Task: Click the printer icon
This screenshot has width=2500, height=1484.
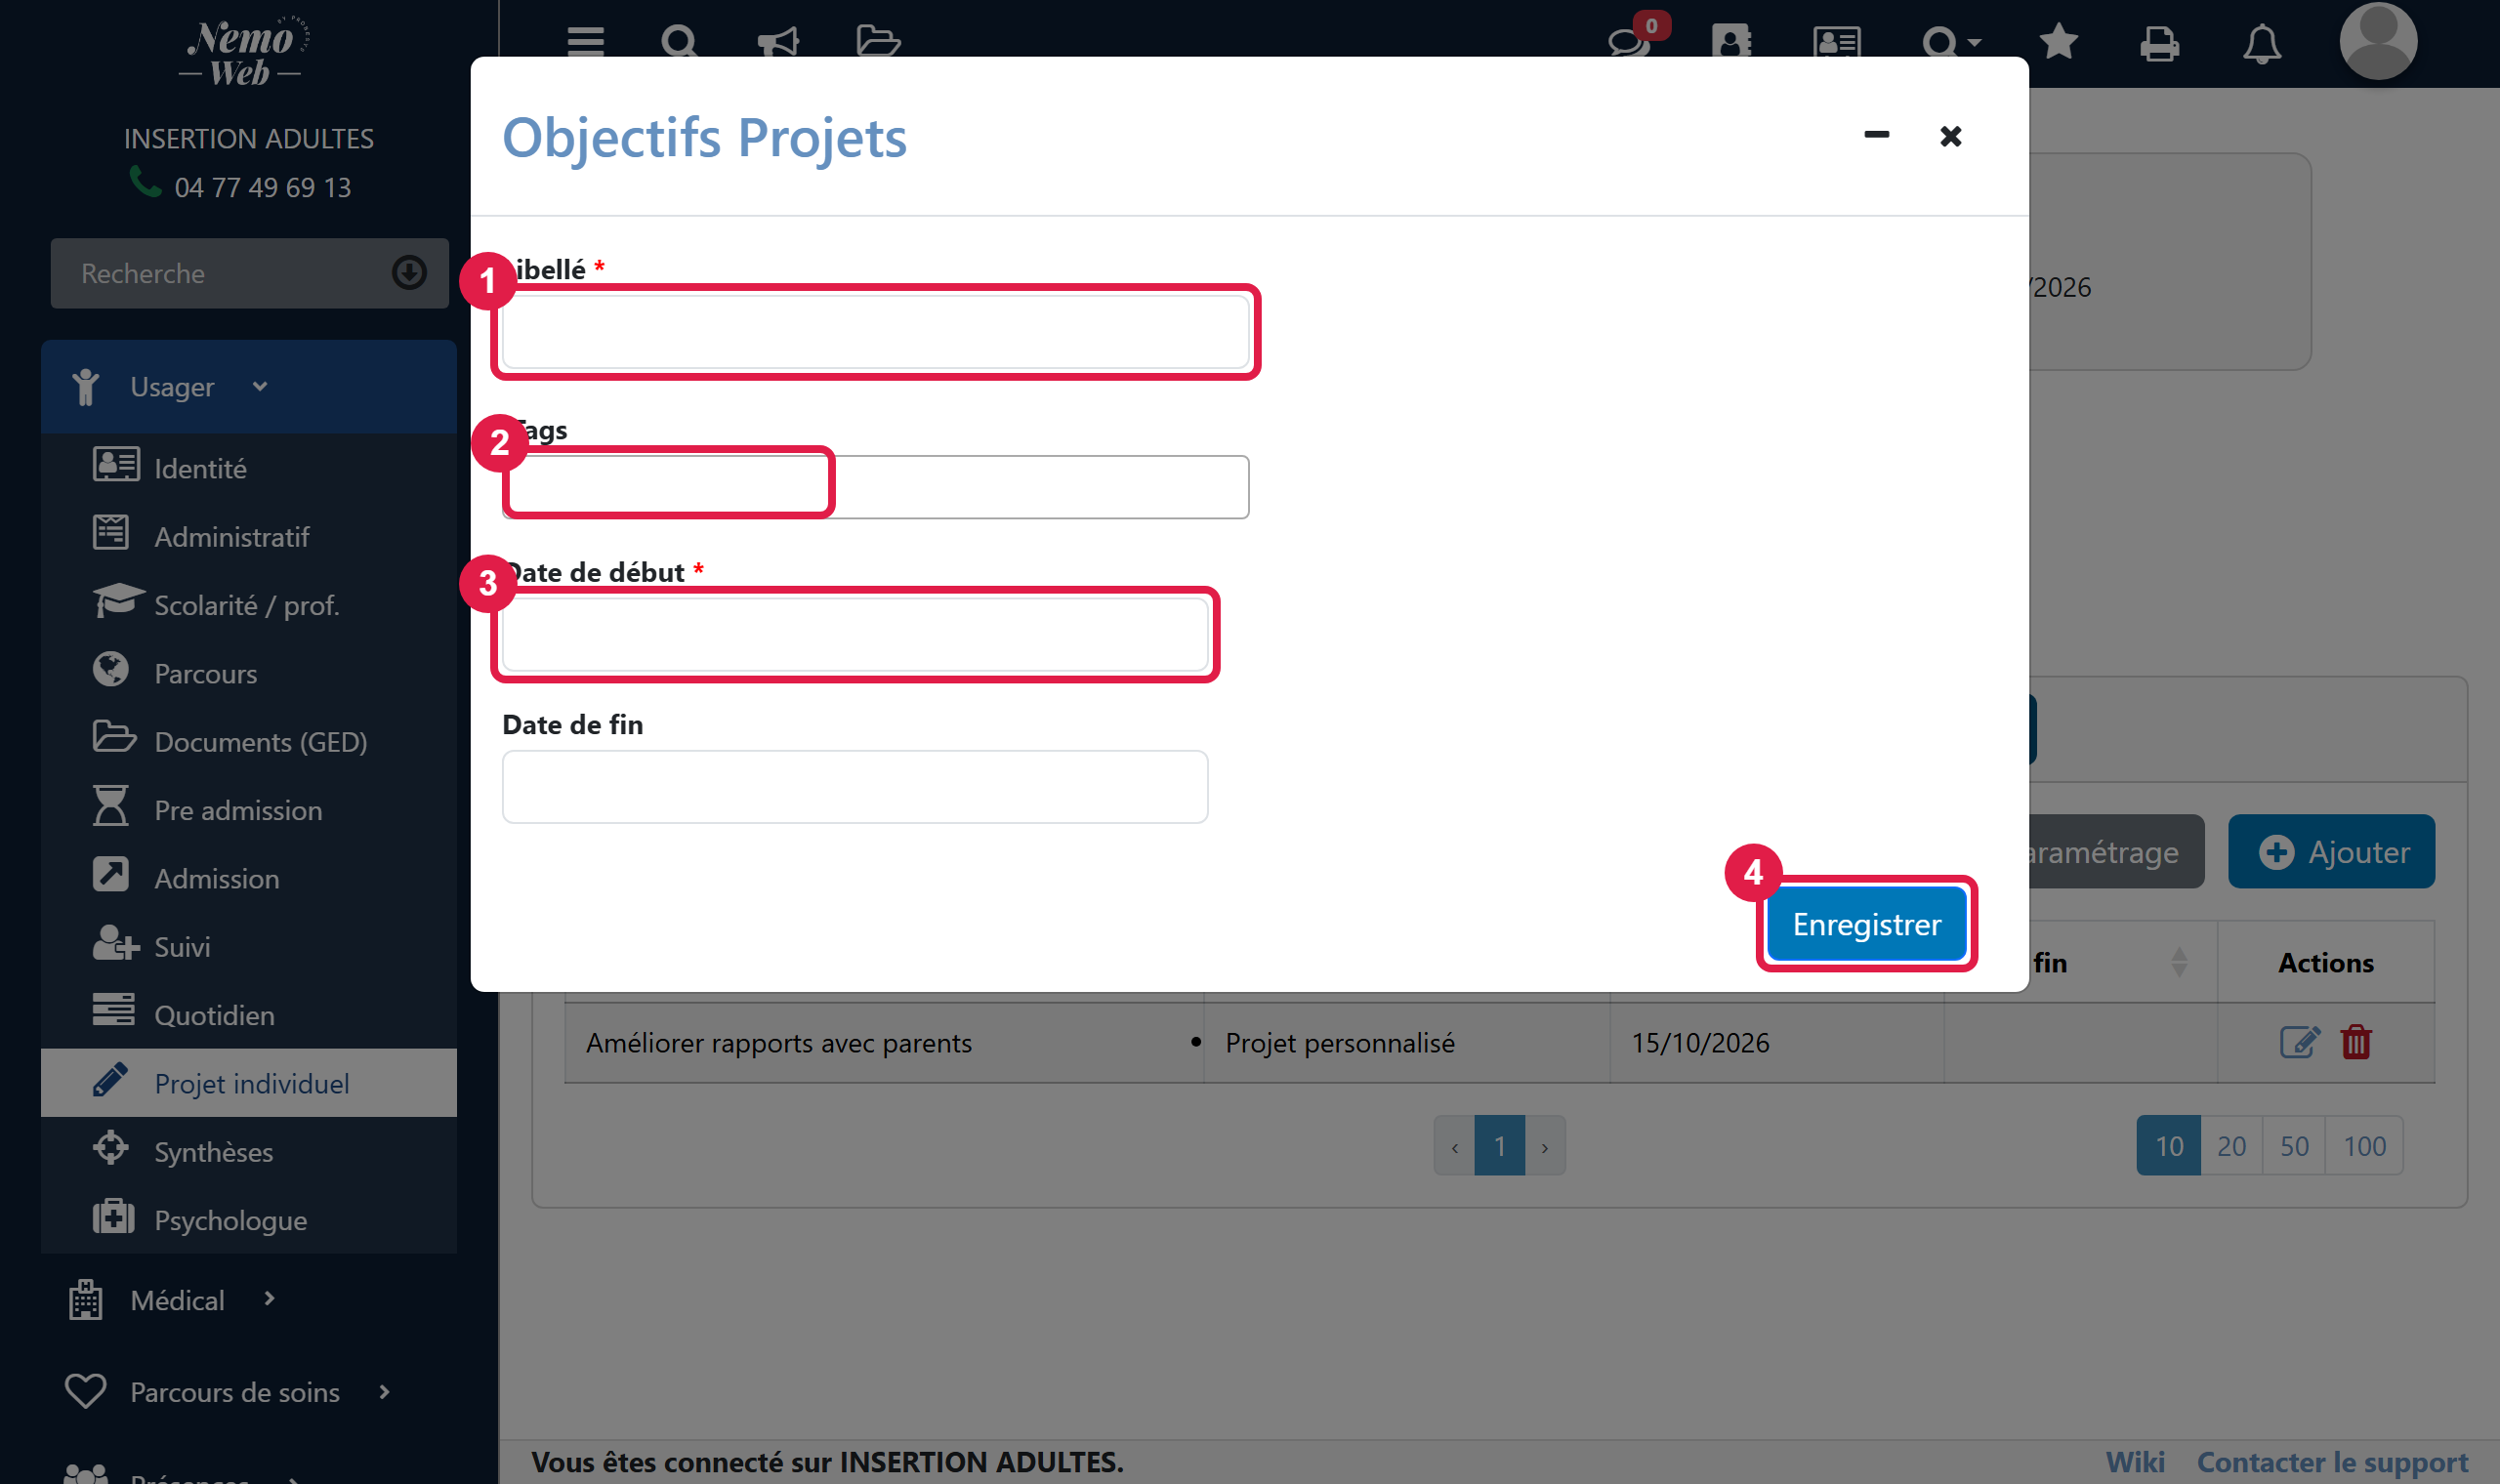Action: 2159,44
